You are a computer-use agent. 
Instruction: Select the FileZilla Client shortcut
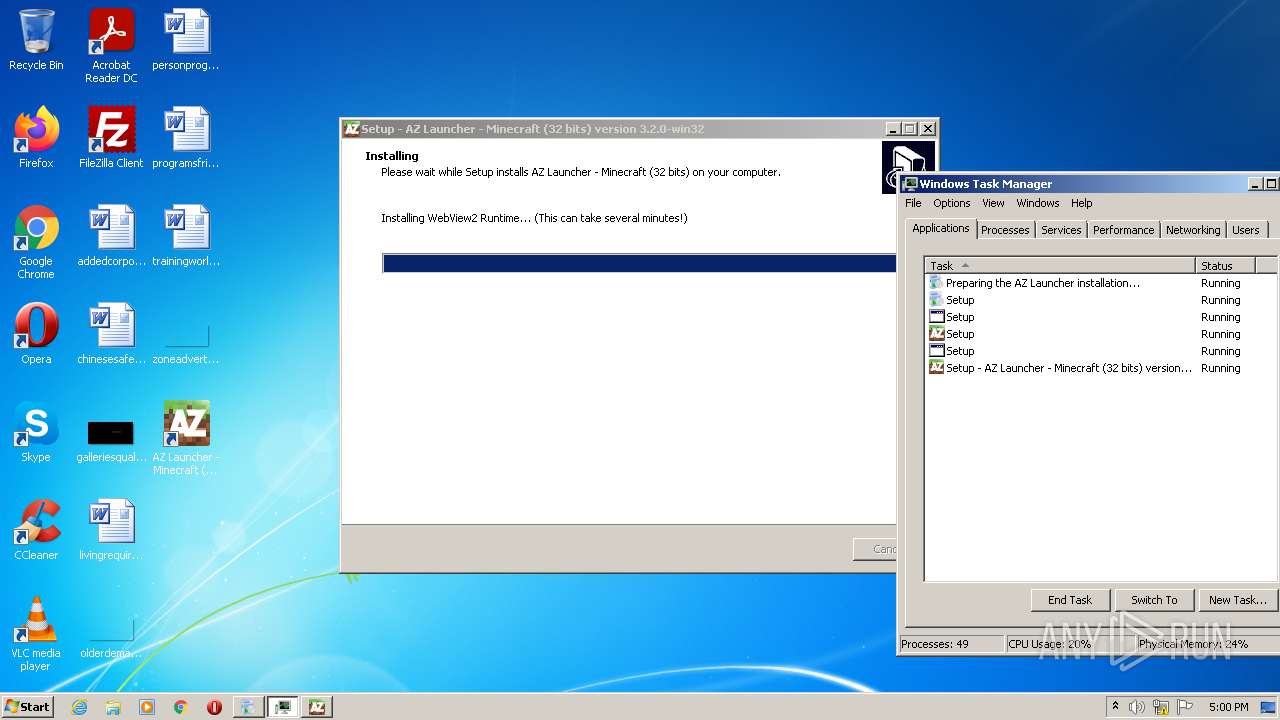(x=111, y=138)
